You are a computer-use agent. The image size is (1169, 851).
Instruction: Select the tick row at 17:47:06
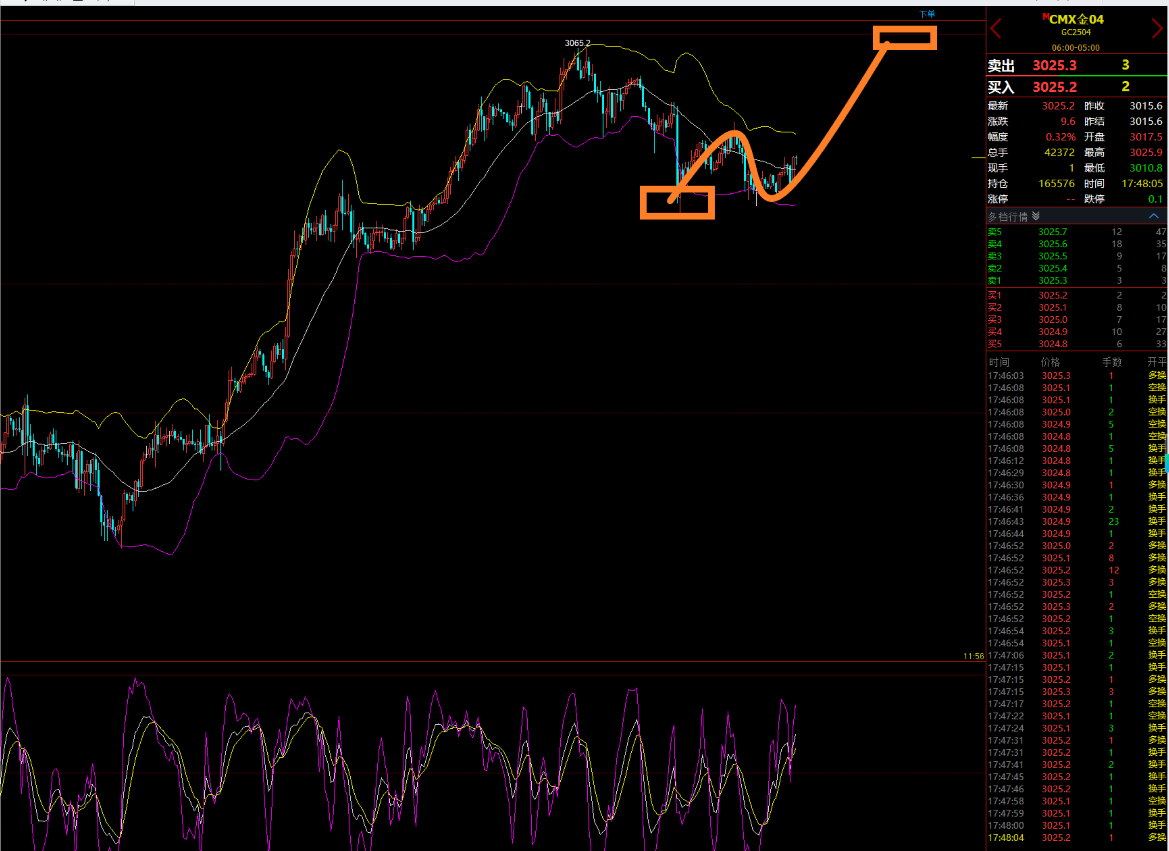(x=1077, y=656)
